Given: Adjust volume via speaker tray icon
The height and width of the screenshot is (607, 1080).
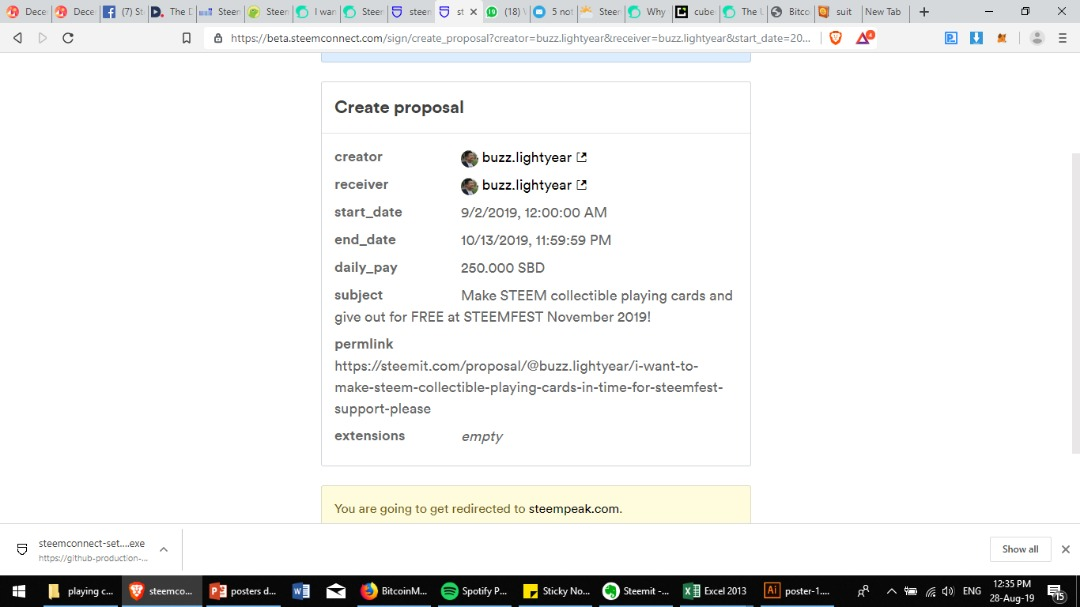Looking at the screenshot, I should coord(948,591).
